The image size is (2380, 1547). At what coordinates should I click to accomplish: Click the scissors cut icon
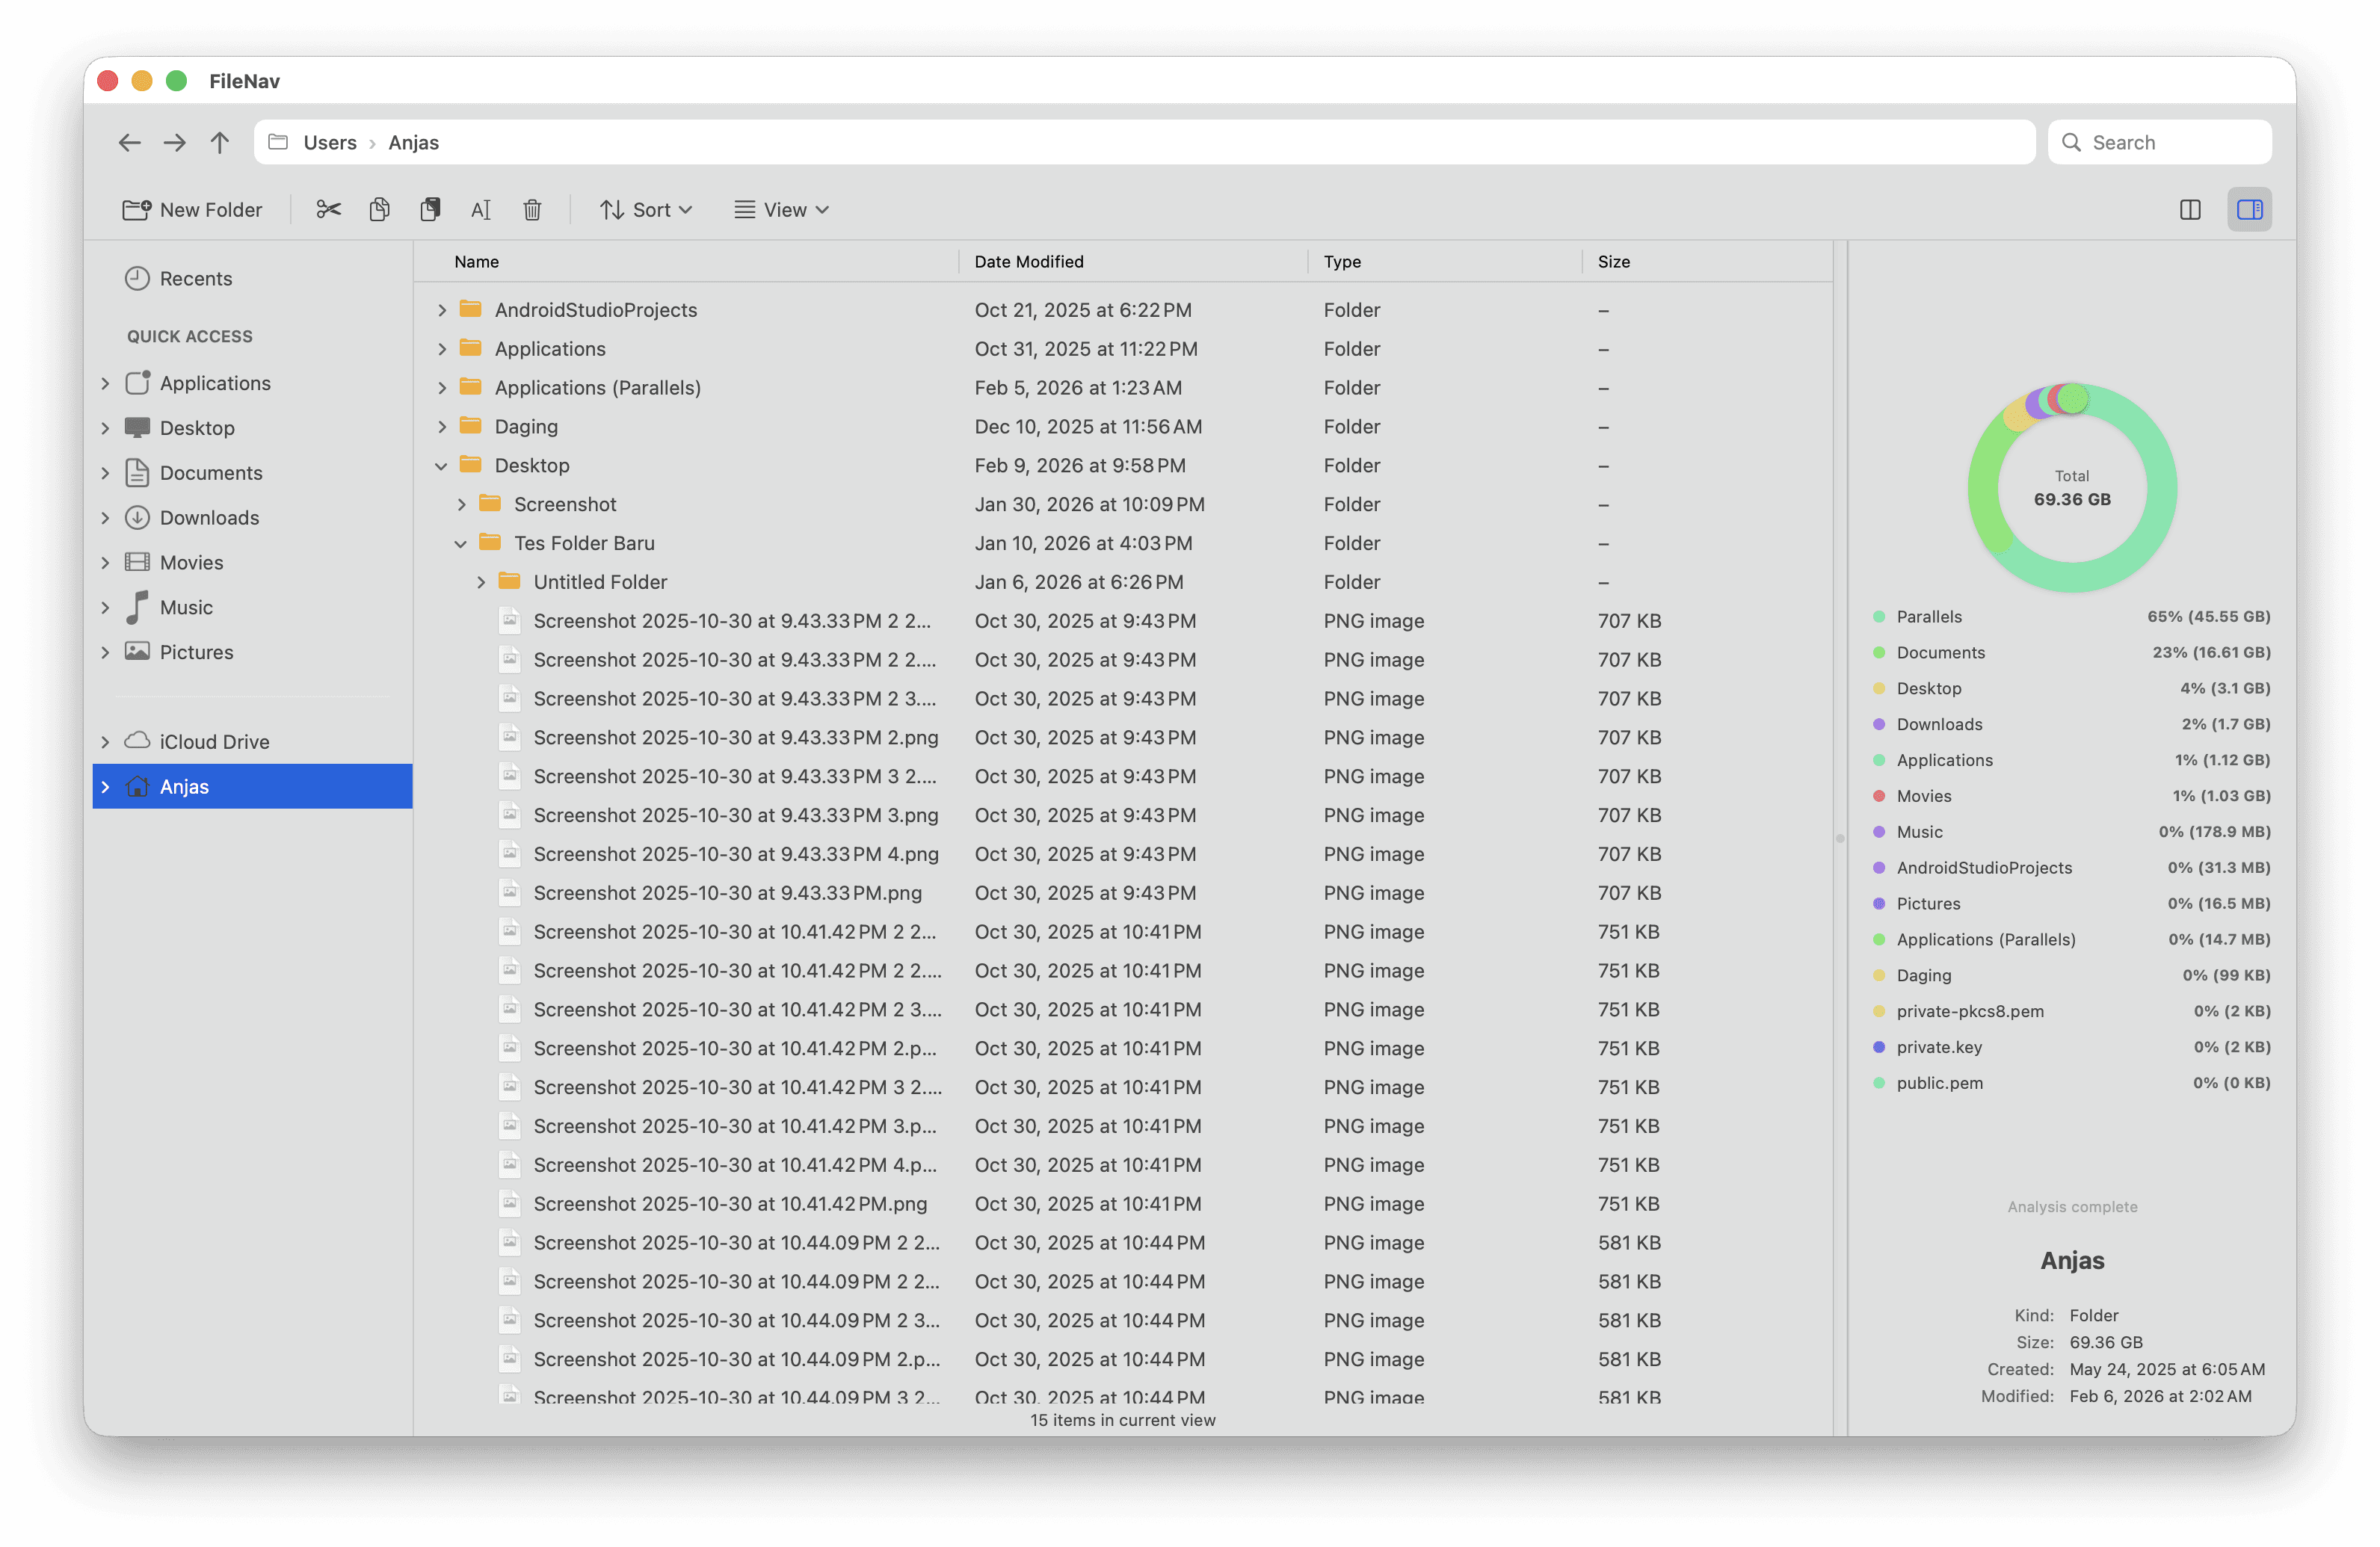click(328, 209)
